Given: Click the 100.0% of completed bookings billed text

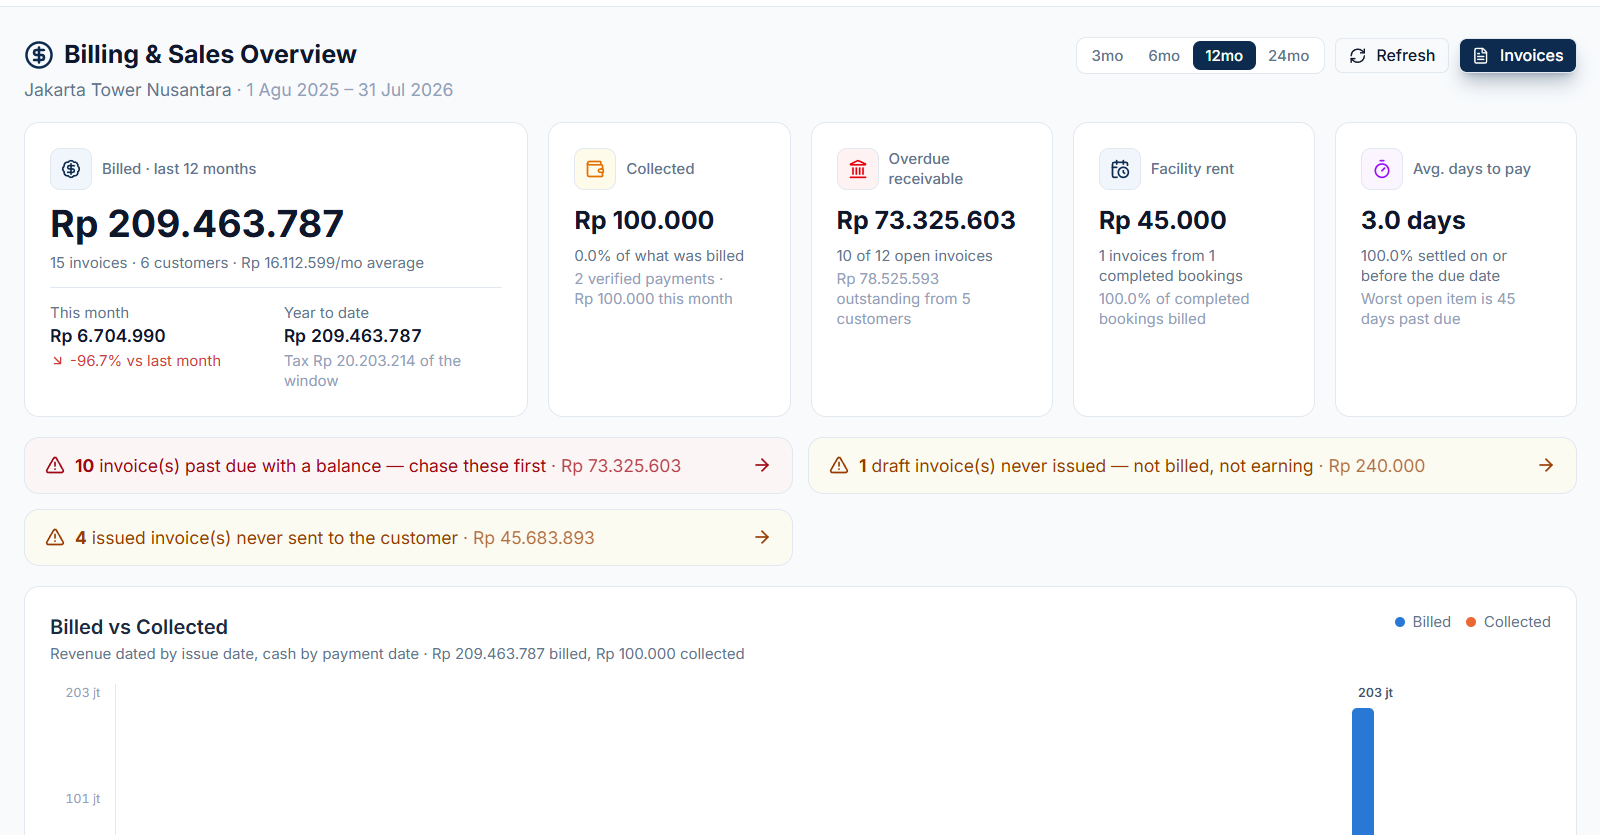Looking at the screenshot, I should tap(1174, 309).
